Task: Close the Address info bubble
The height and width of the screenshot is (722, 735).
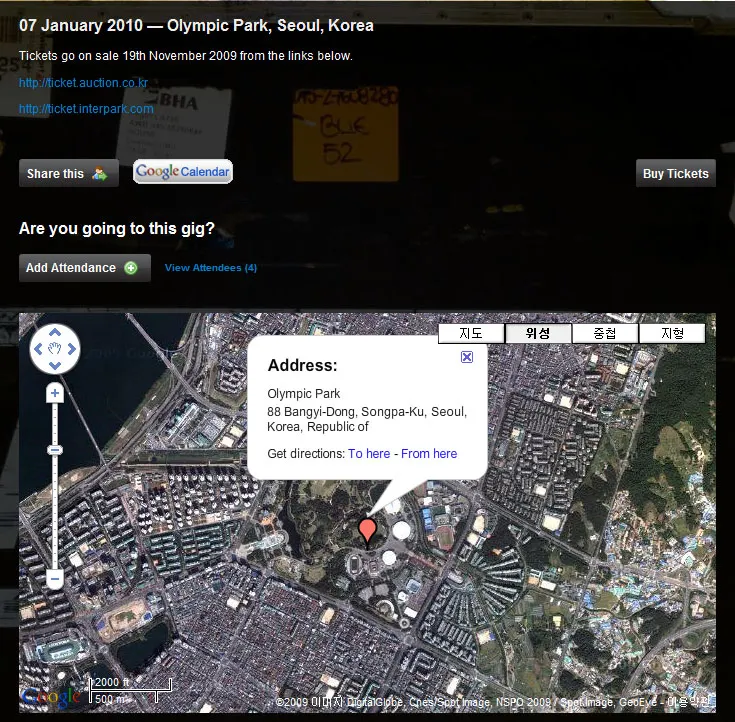Action: click(x=467, y=357)
